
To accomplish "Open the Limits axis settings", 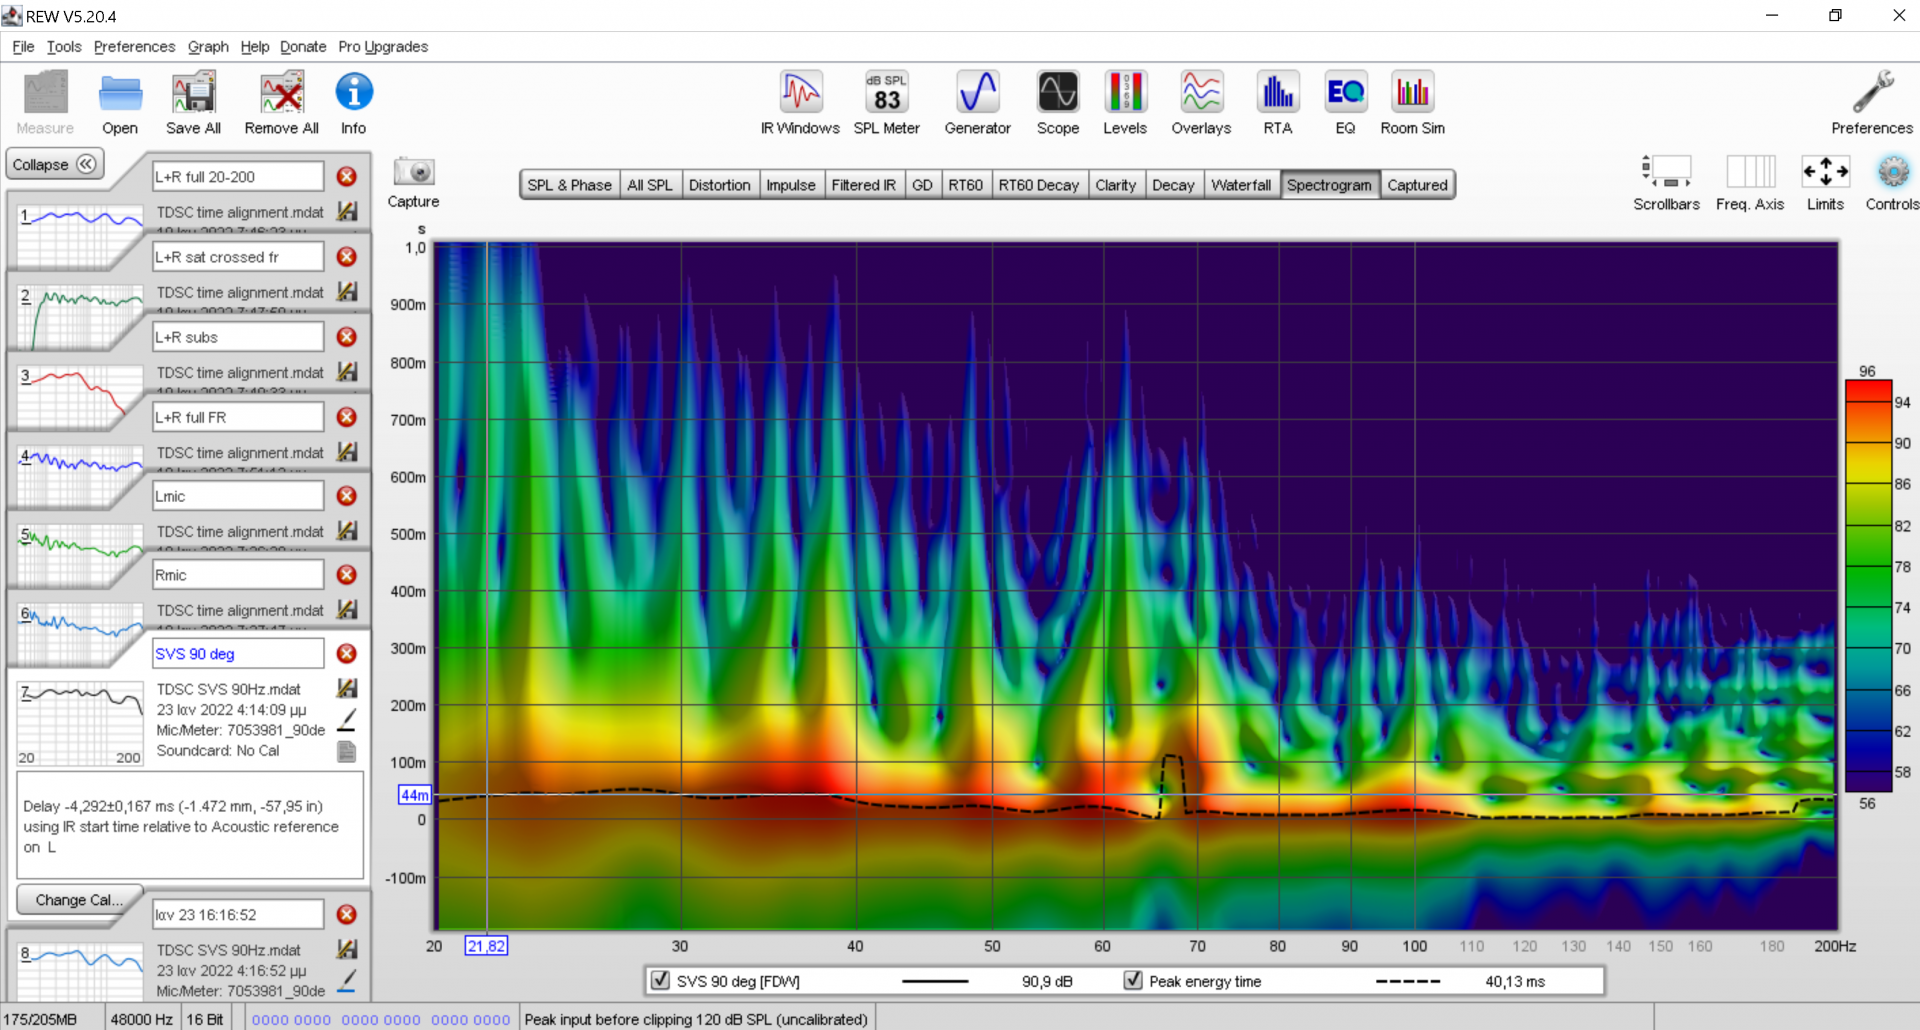I will coord(1825,173).
